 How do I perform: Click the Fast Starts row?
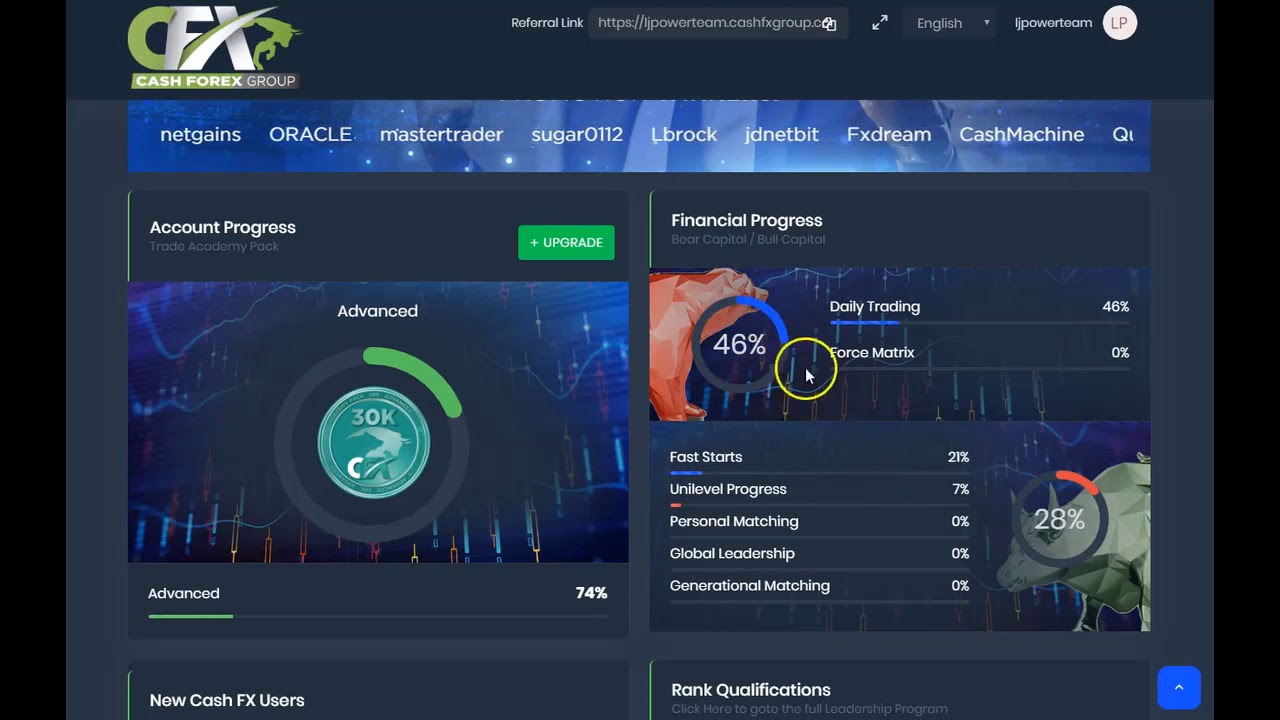pos(819,460)
